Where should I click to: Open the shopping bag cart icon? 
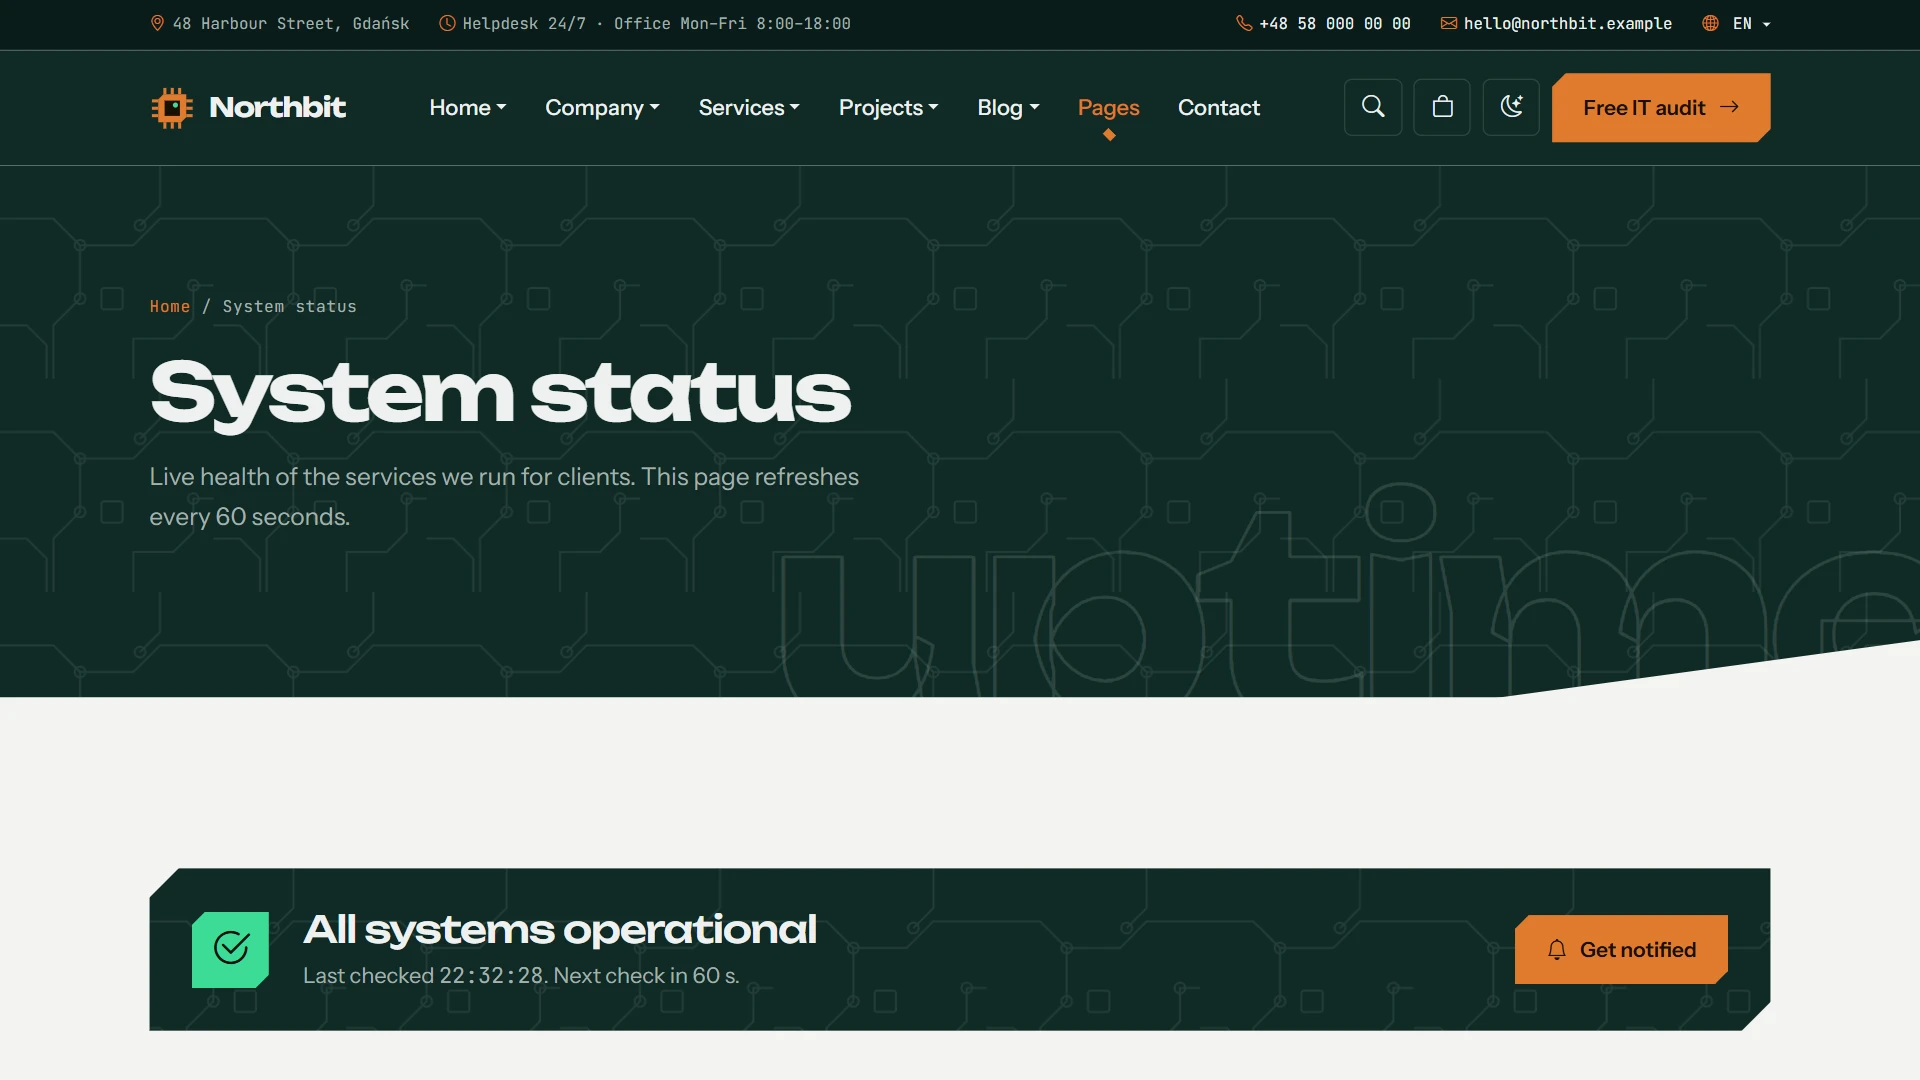pos(1442,107)
